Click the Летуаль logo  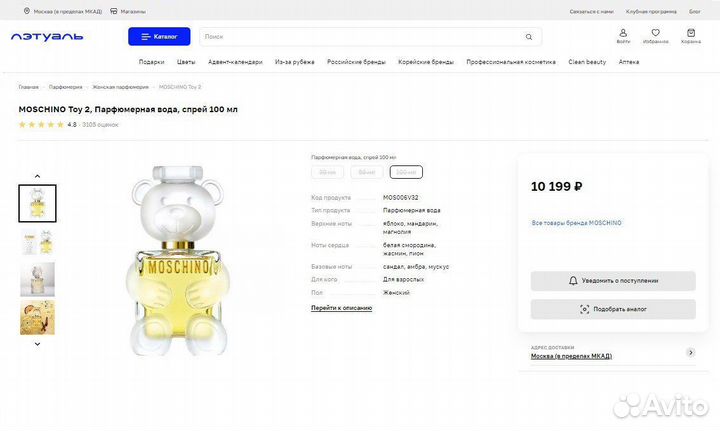coord(47,37)
